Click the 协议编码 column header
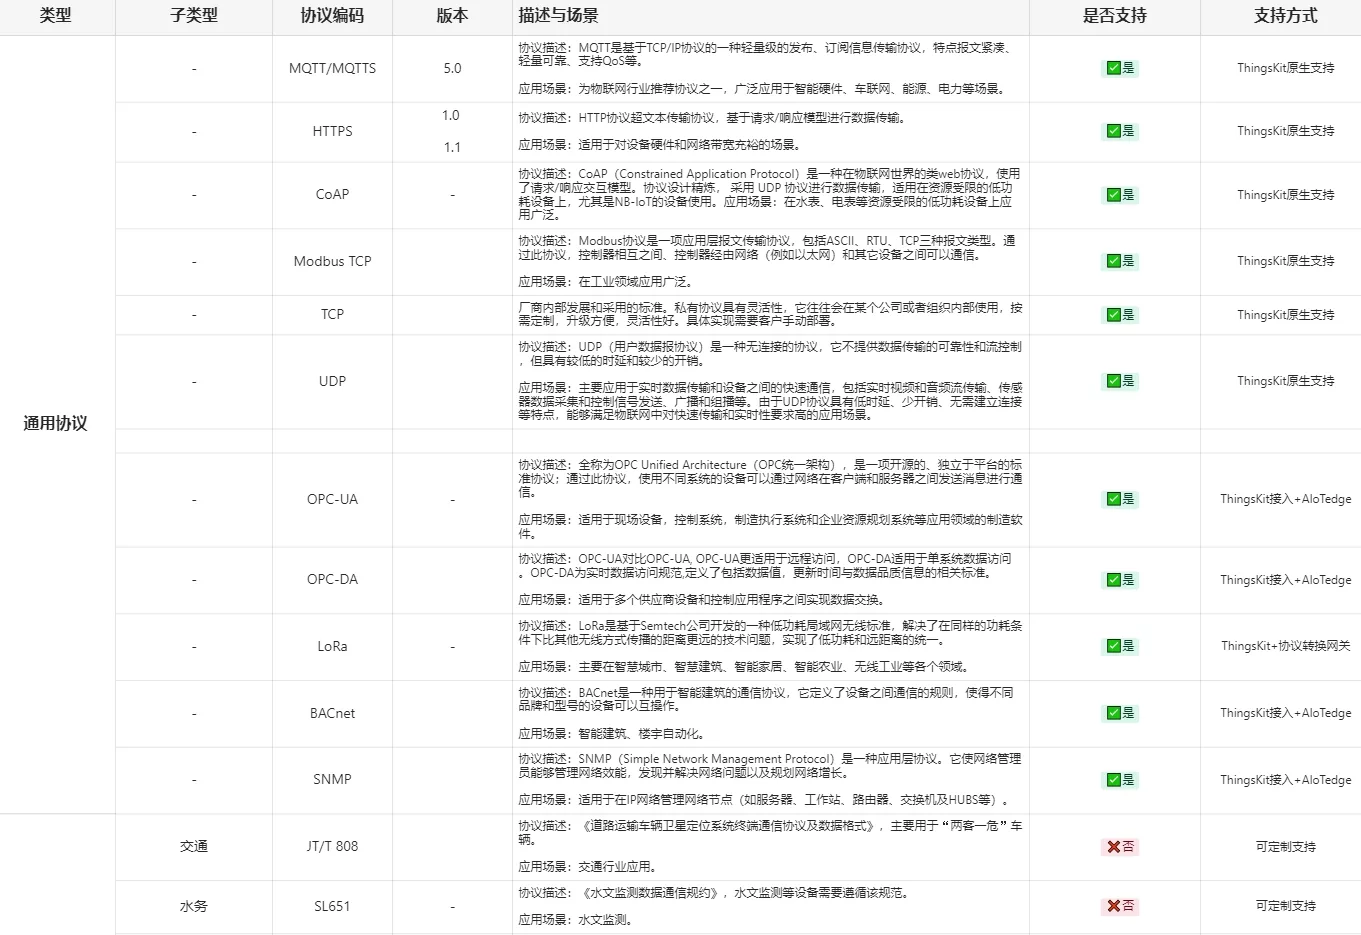1361x935 pixels. [x=332, y=16]
